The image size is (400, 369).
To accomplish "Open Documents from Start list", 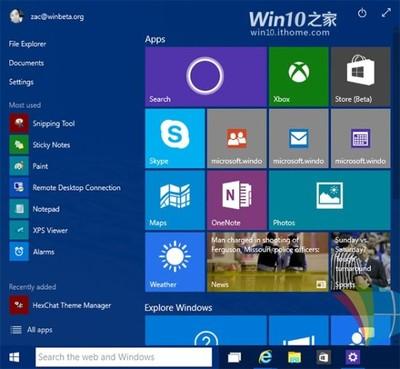I will 26,63.
